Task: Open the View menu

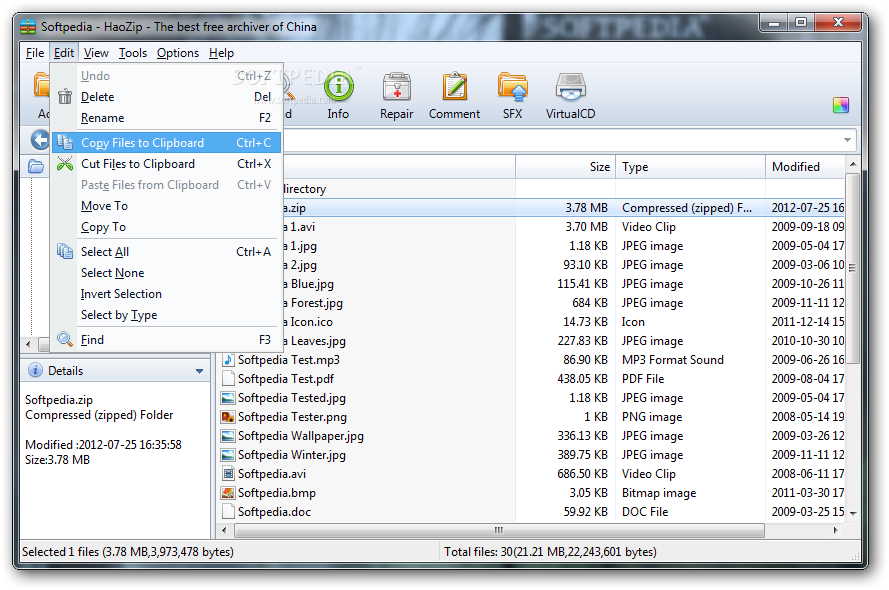Action: (96, 53)
